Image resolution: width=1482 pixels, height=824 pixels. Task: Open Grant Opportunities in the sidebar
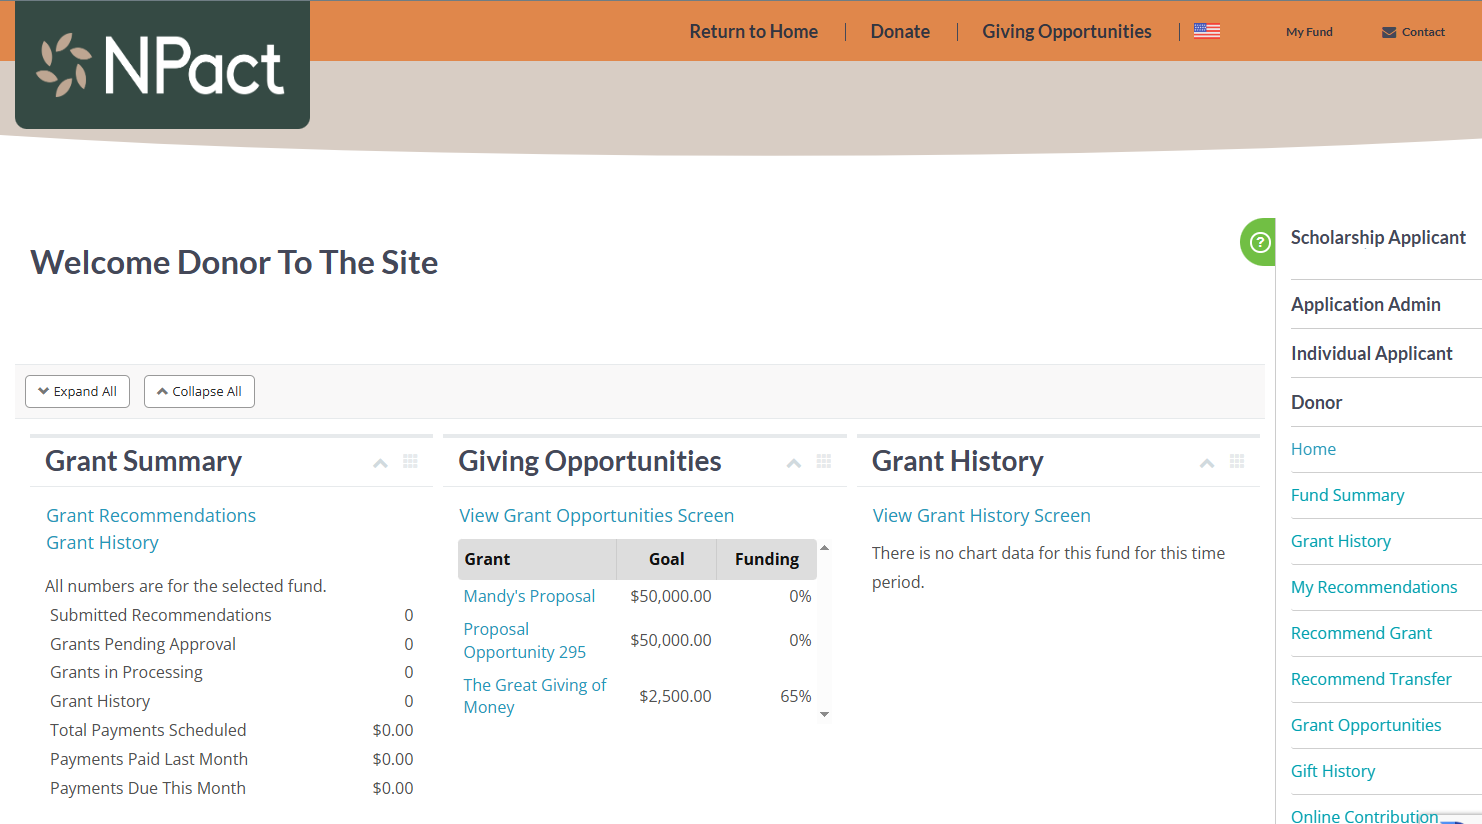coord(1366,725)
